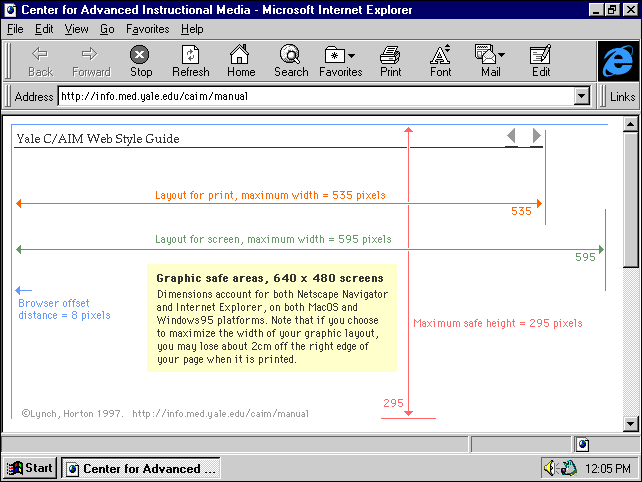642x482 pixels.
Task: Click the '©Lynch, Horton 1997' footer text
Action: click(72, 414)
